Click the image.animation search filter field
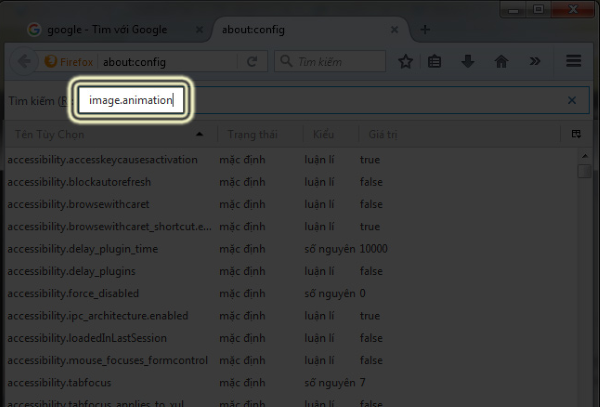 [x=132, y=100]
